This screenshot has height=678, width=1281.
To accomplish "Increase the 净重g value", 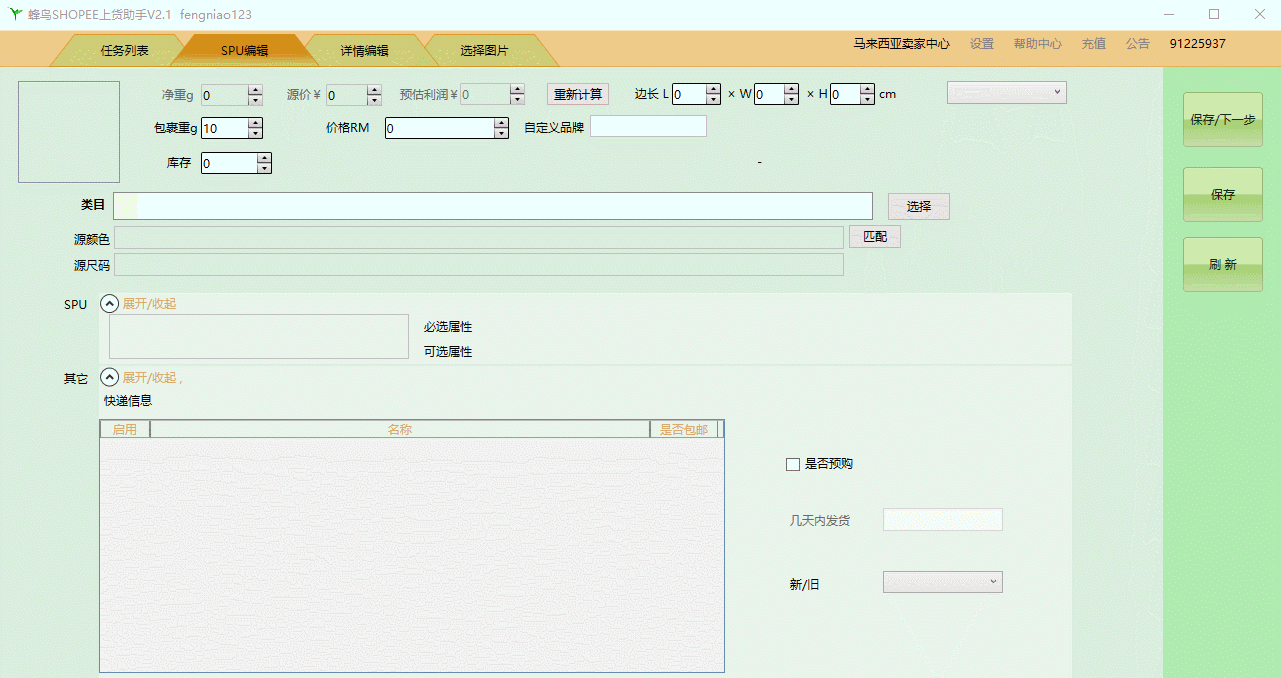I will tap(255, 90).
